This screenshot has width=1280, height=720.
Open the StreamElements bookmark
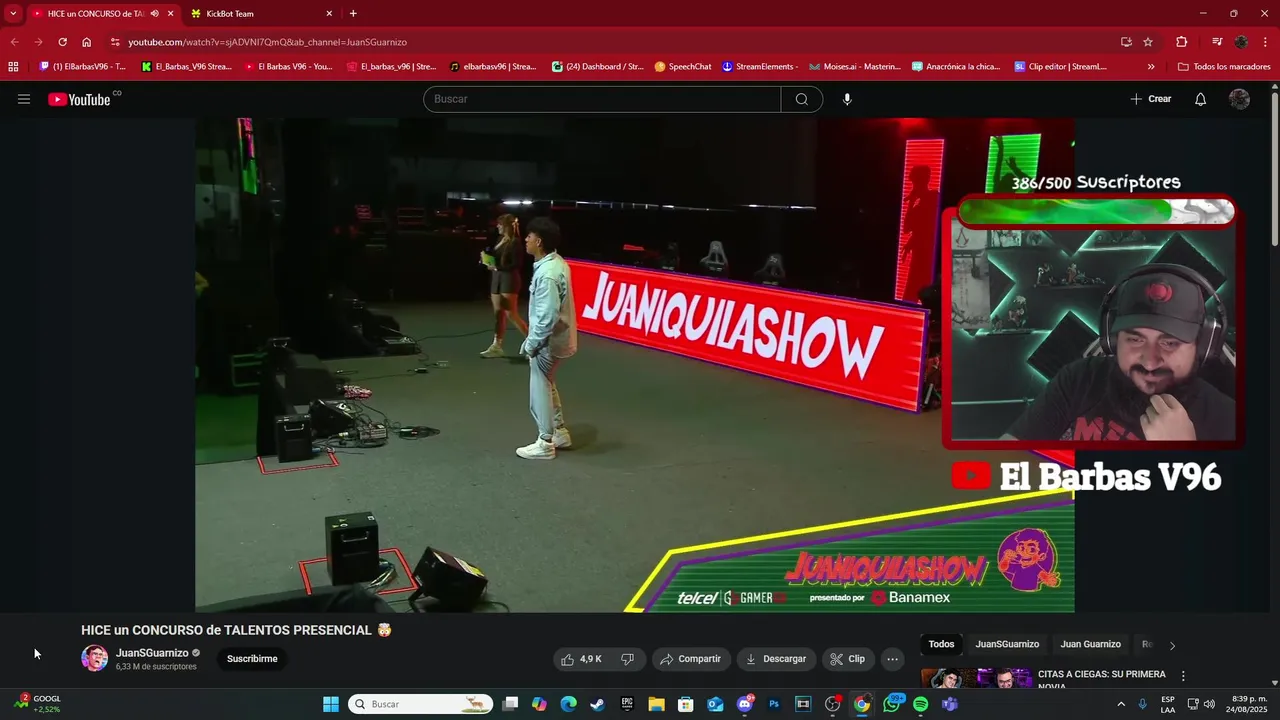[x=760, y=67]
